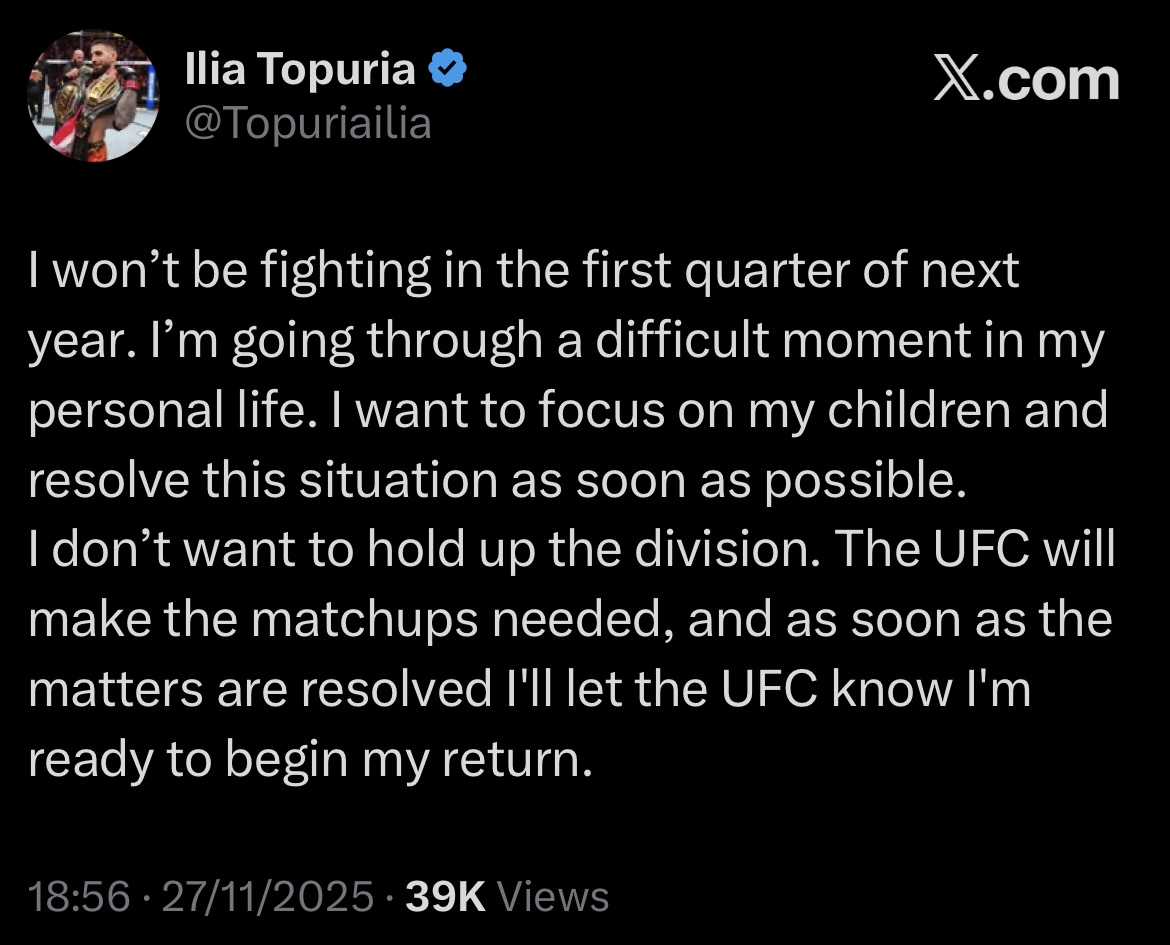Click the 27/11/2025 post date
The width and height of the screenshot is (1170, 945).
(267, 896)
